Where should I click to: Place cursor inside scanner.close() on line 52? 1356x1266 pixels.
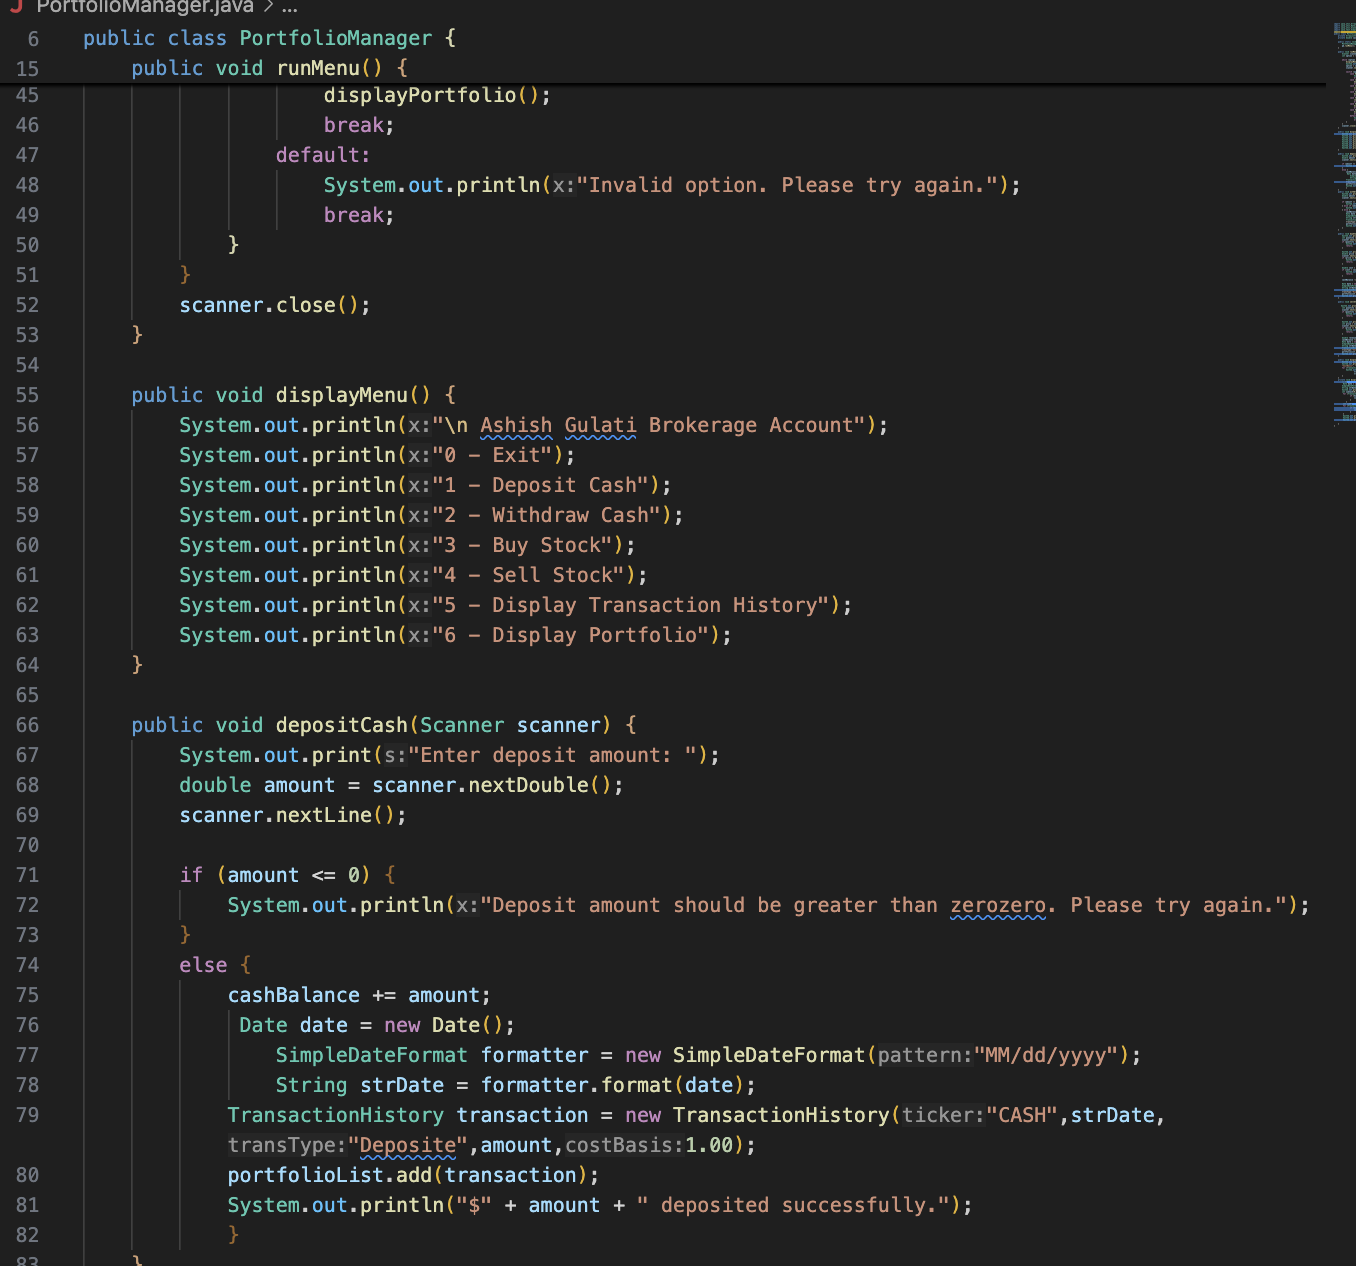(275, 305)
